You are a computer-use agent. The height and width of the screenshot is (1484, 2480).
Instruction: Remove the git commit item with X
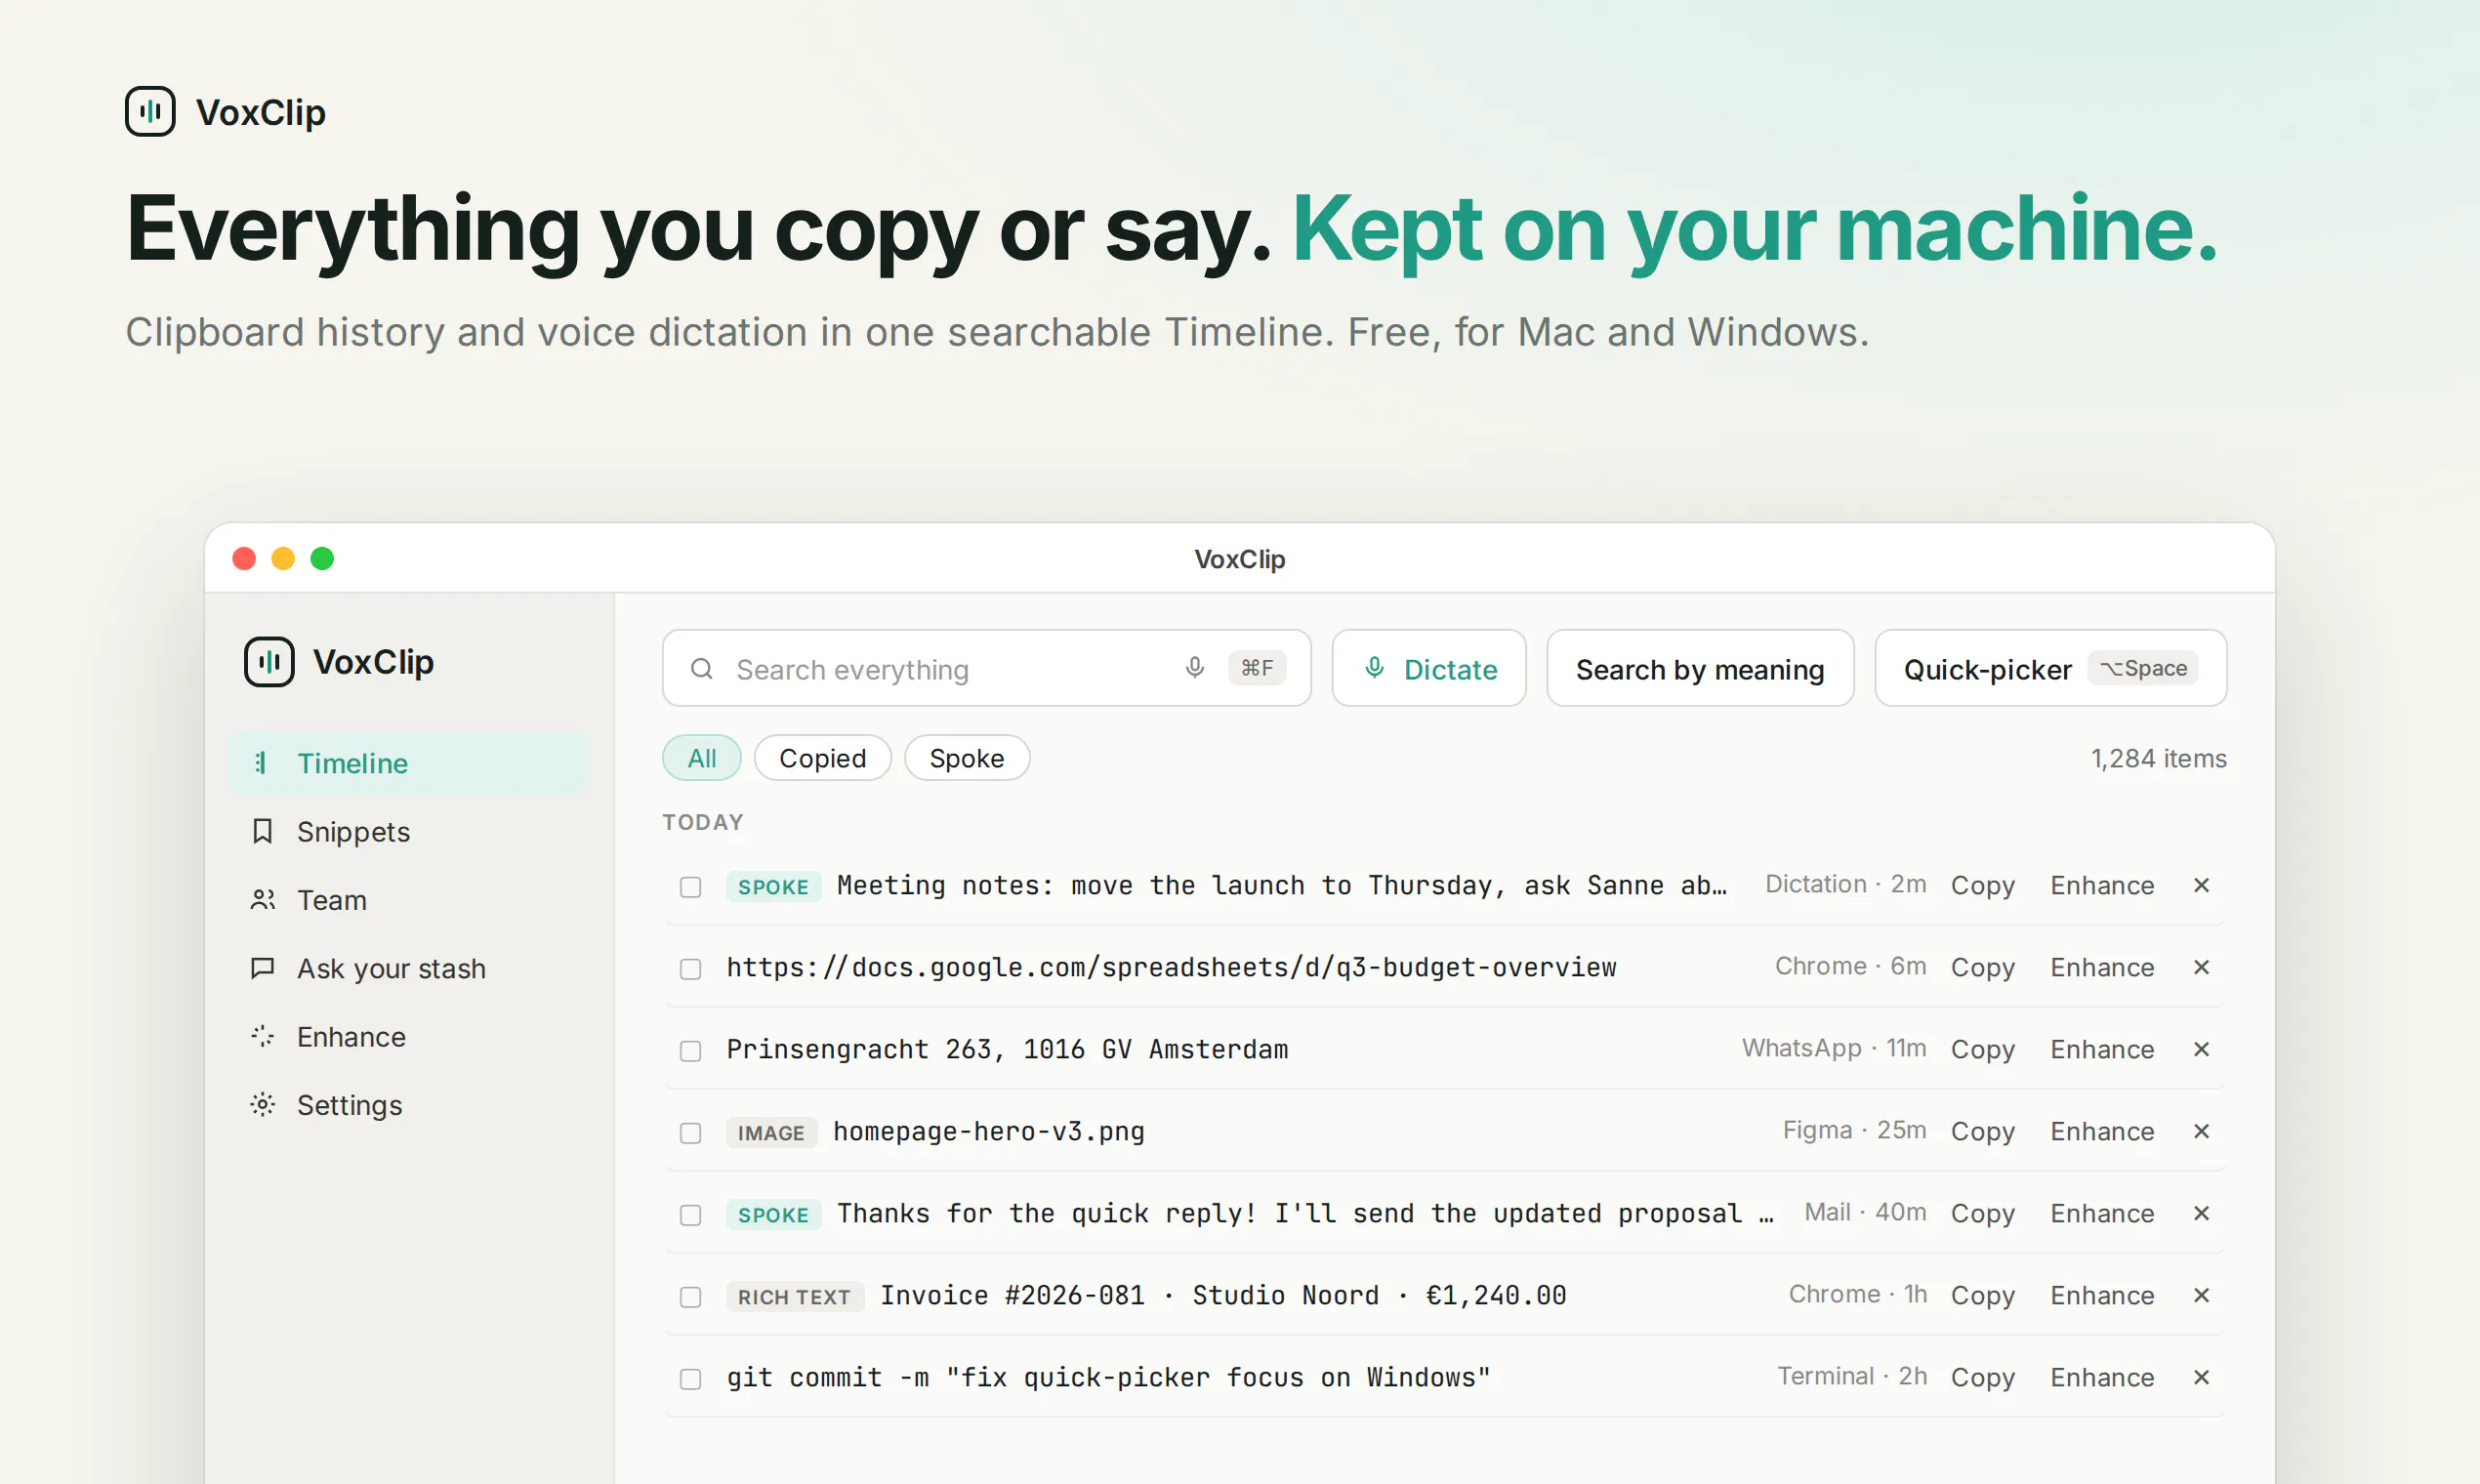pos(2201,1377)
